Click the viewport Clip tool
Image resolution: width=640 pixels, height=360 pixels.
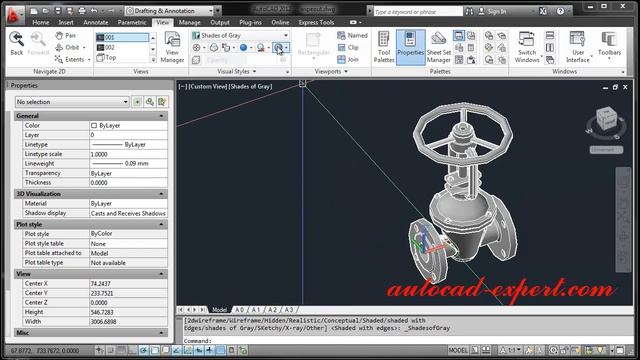pyautogui.click(x=348, y=47)
